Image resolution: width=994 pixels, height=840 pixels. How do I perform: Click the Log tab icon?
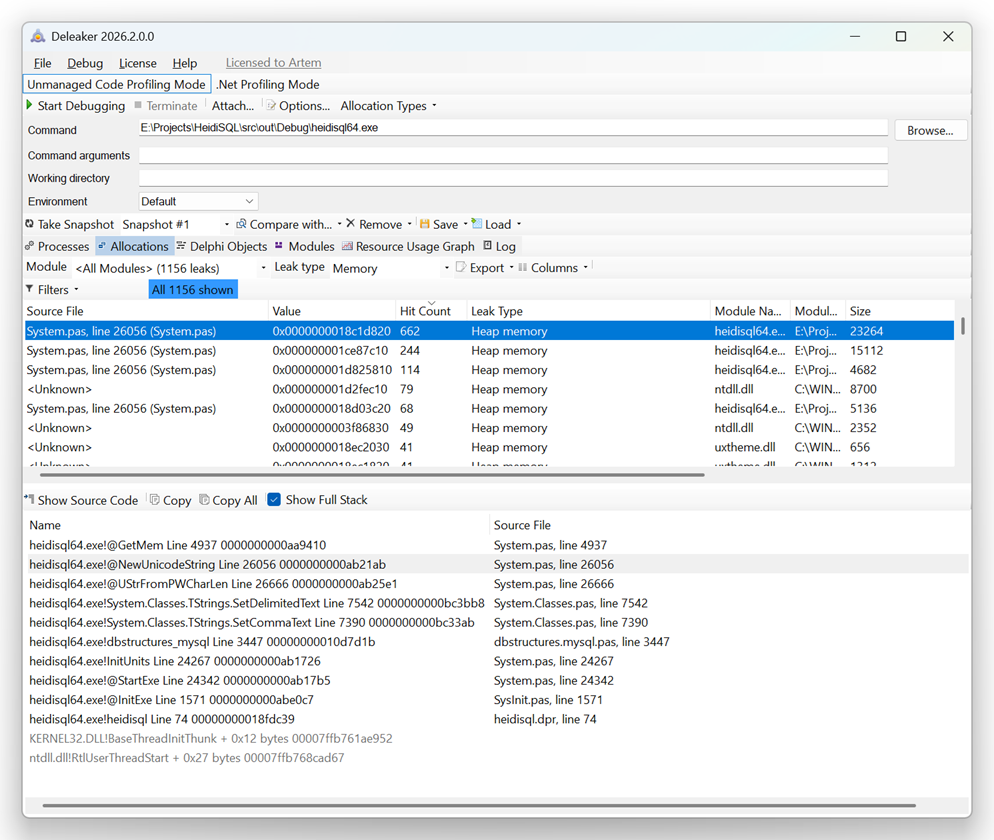(487, 246)
